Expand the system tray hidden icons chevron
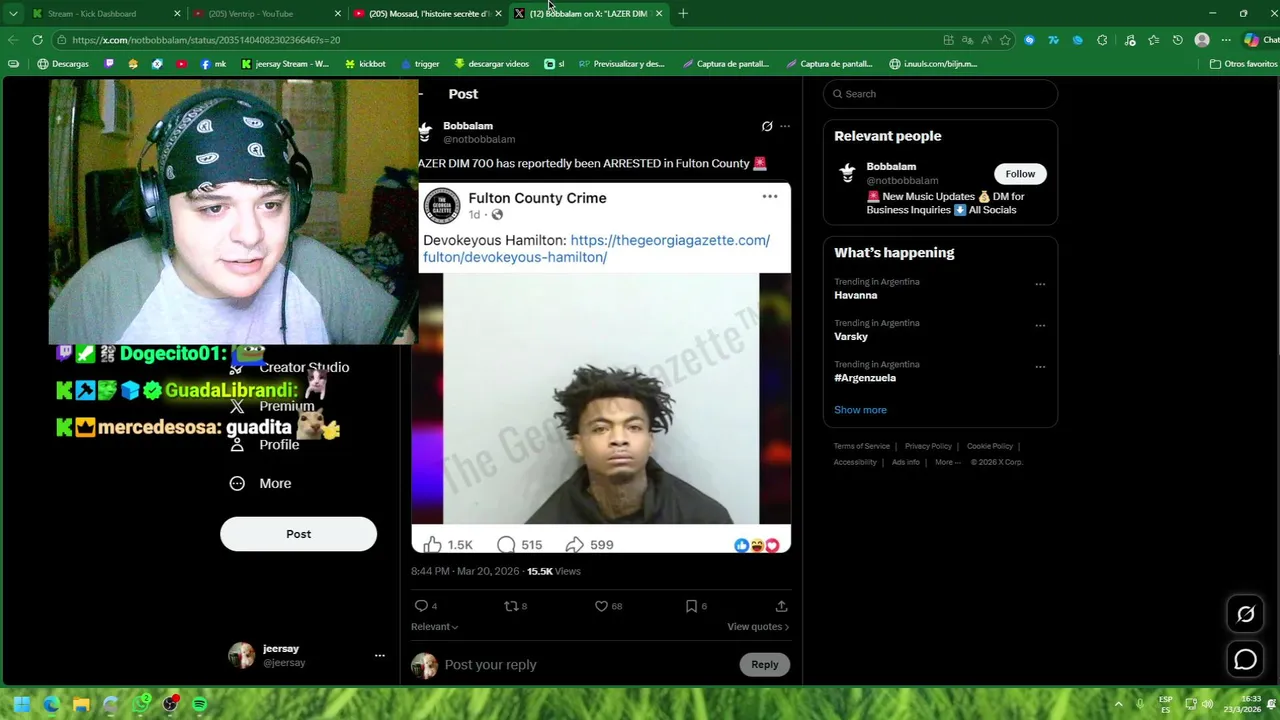 (x=1120, y=704)
